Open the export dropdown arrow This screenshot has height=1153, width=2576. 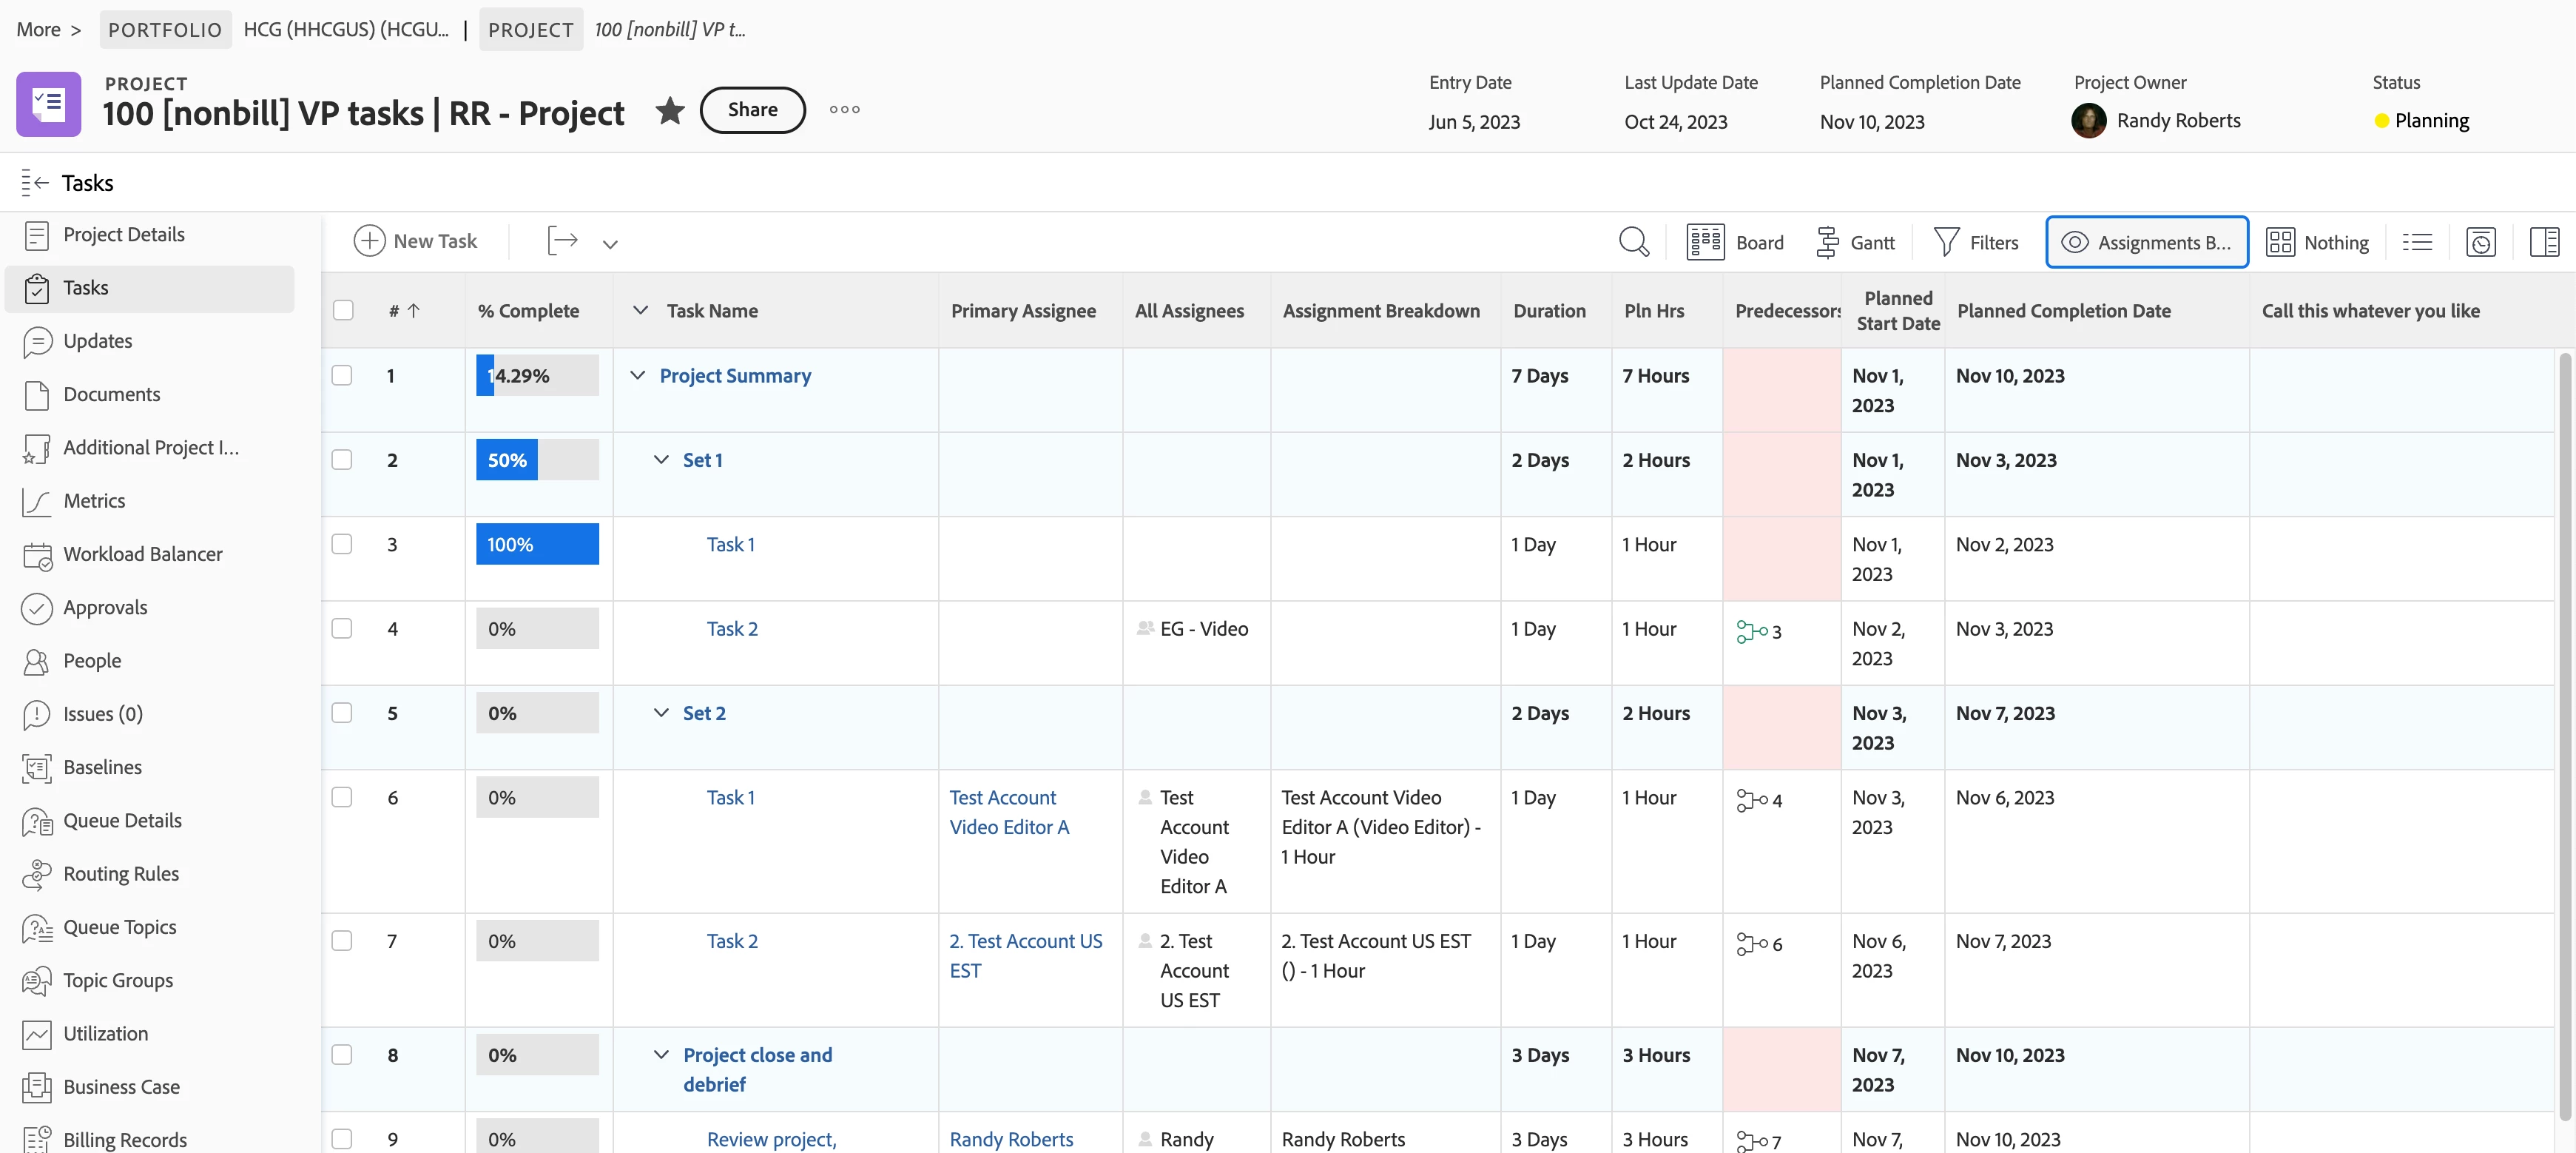tap(610, 243)
